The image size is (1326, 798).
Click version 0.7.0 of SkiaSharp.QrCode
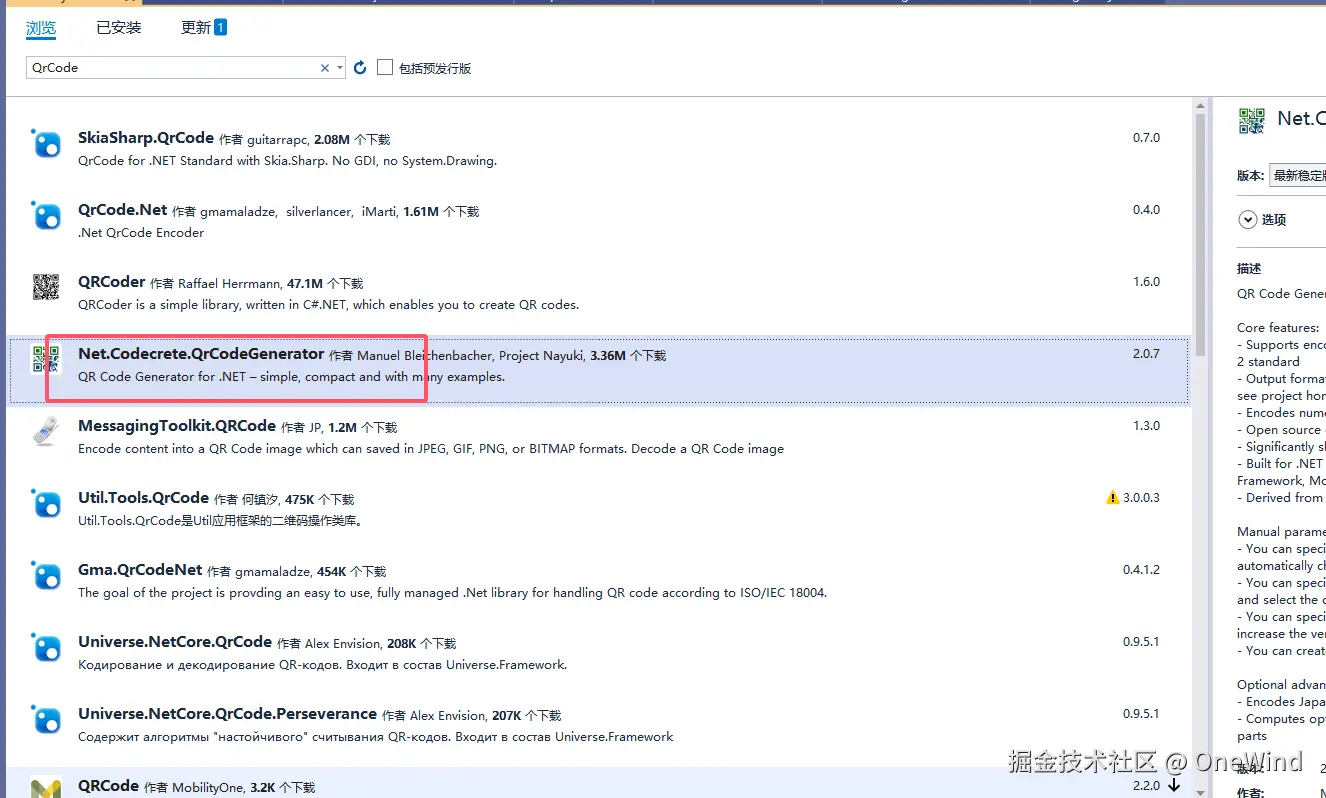coord(1146,138)
